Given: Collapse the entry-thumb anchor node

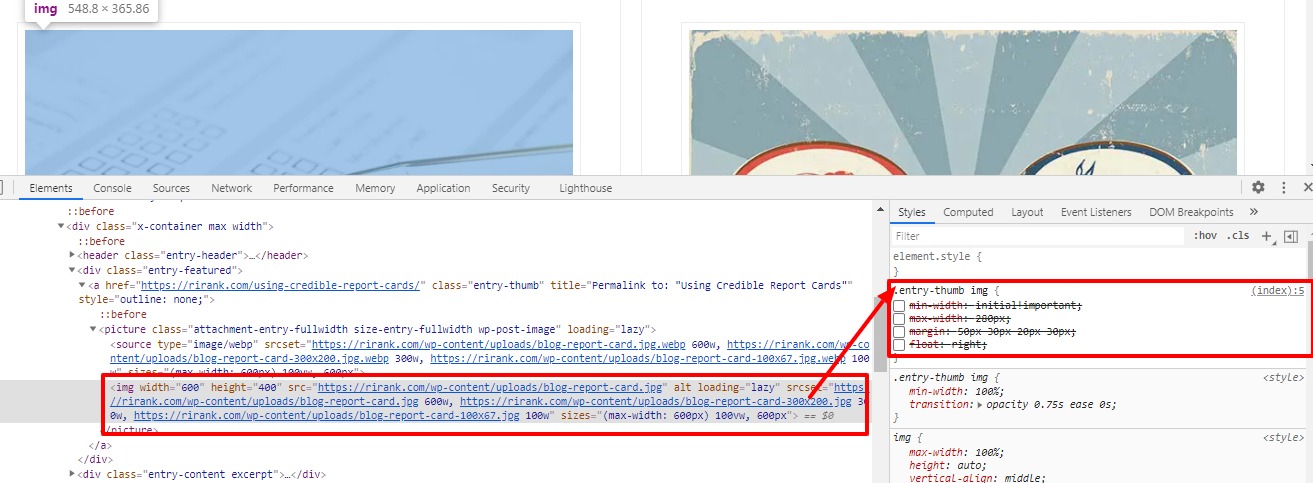Looking at the screenshot, I should point(83,285).
